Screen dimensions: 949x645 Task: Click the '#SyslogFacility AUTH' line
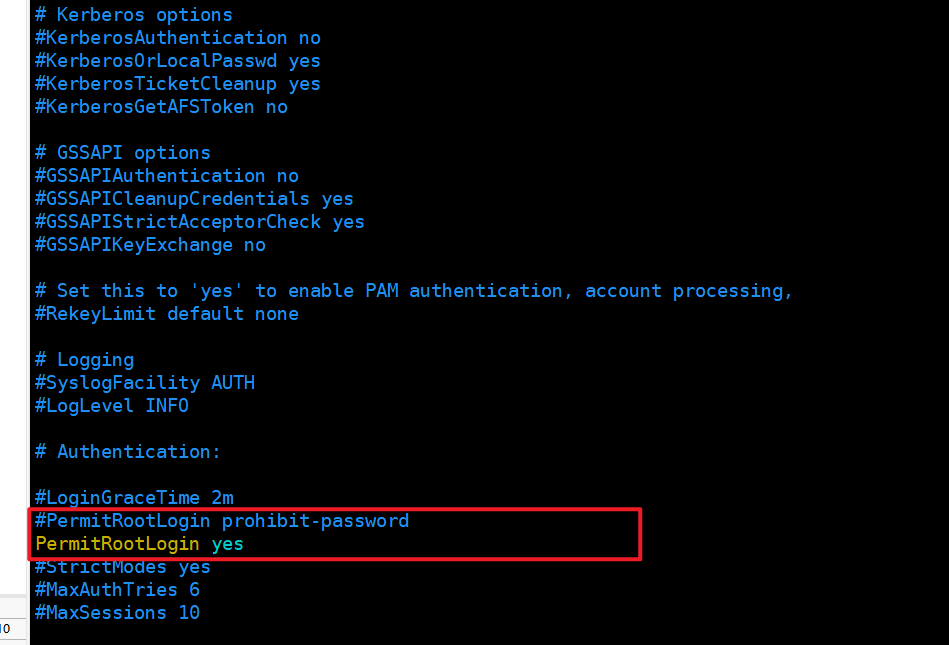tap(145, 383)
